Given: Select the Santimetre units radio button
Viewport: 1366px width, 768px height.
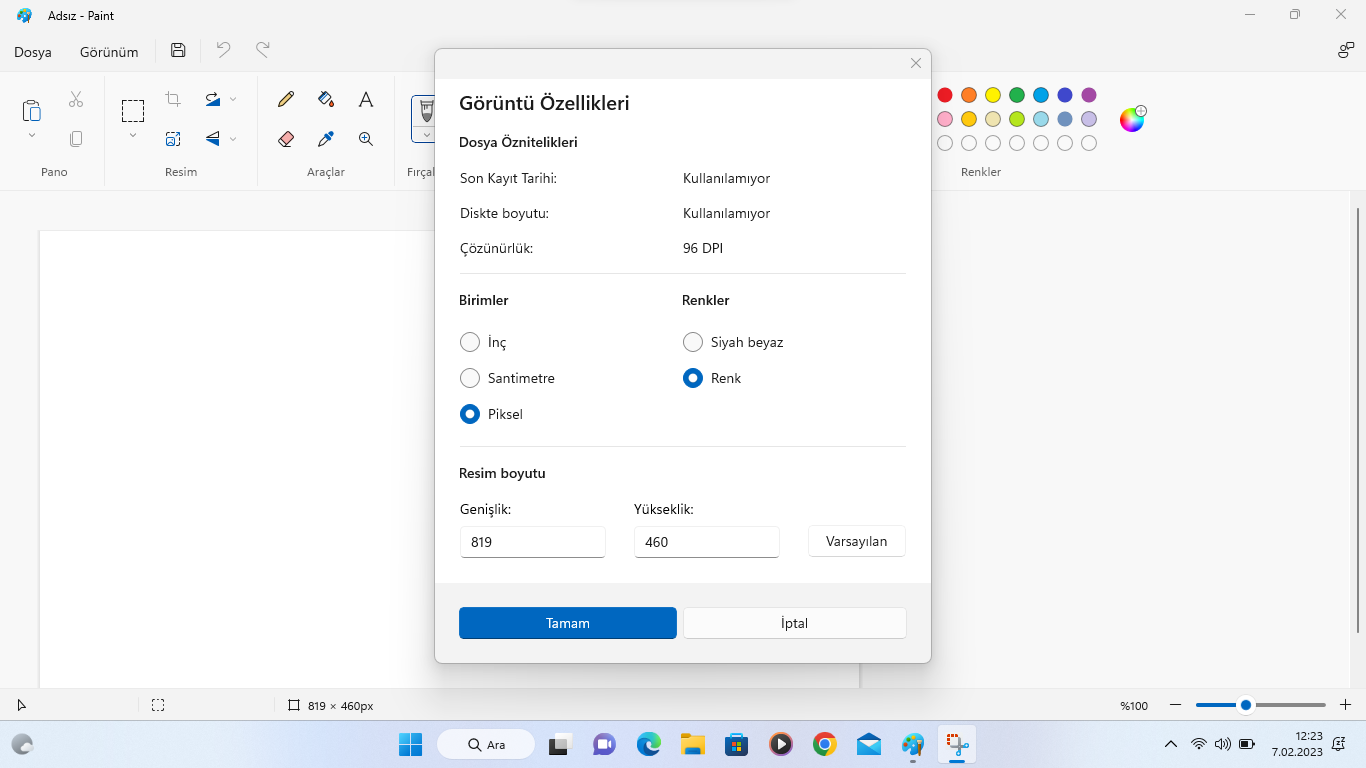Looking at the screenshot, I should point(470,378).
